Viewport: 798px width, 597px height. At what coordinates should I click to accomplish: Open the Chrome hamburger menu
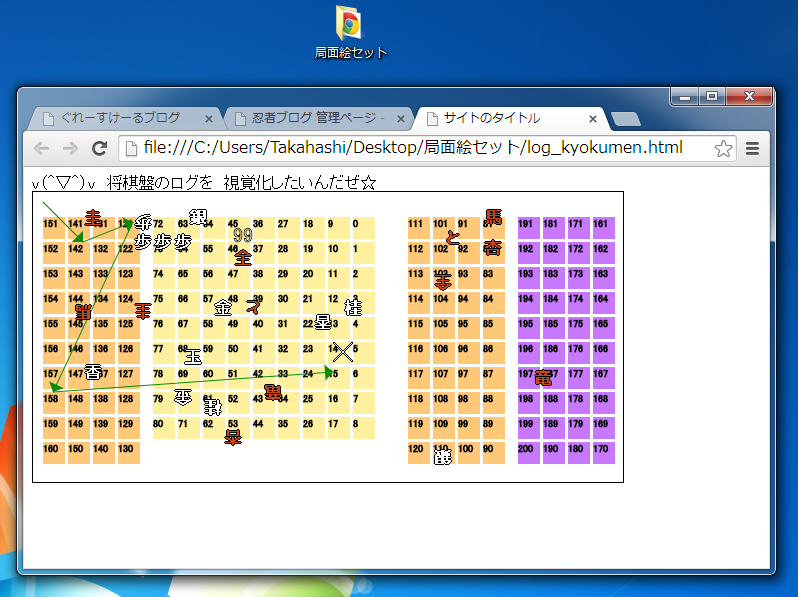[752, 149]
